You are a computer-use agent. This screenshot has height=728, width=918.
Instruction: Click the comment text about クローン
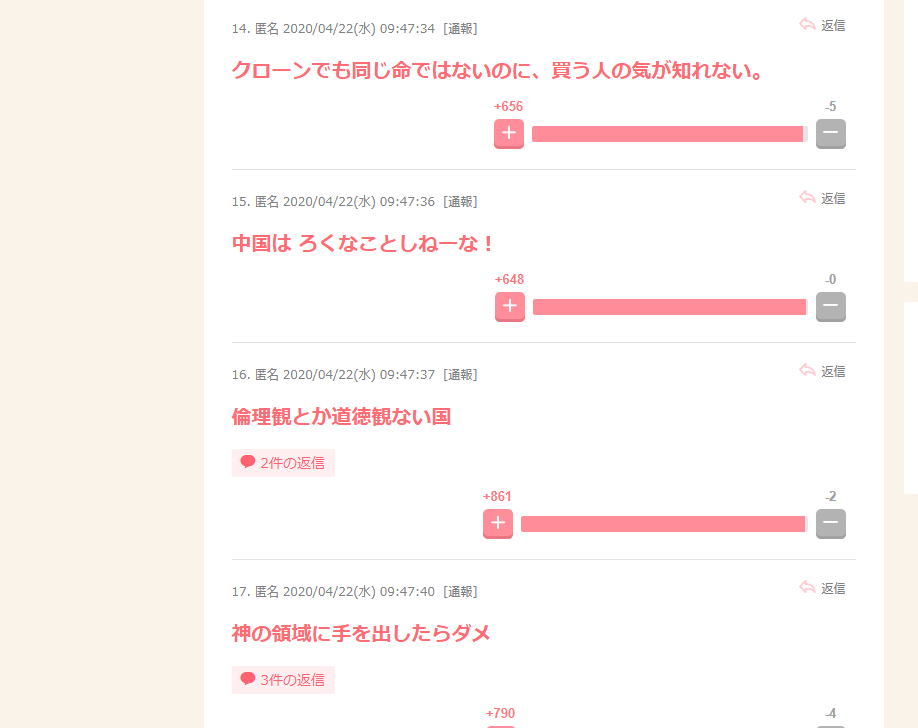point(498,70)
